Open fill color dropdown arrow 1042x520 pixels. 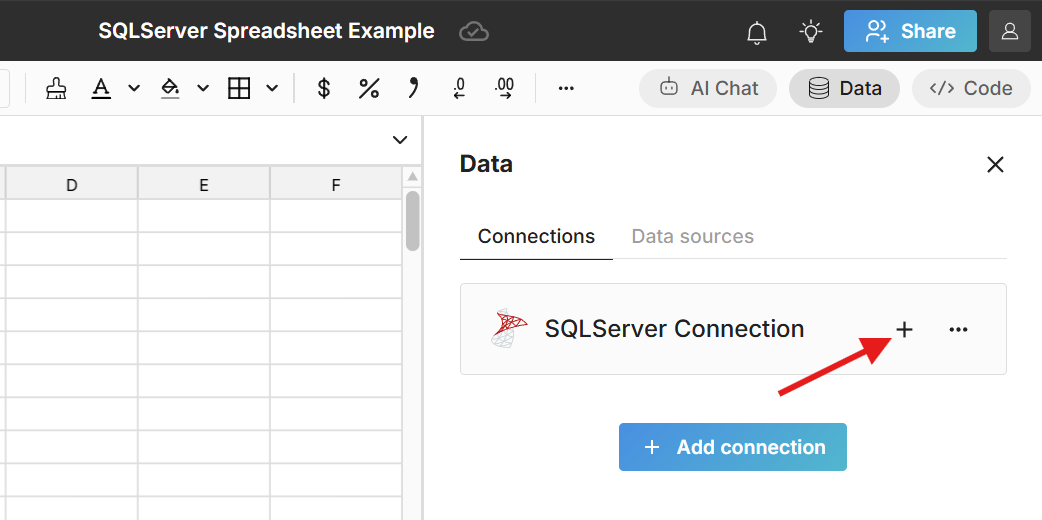203,89
